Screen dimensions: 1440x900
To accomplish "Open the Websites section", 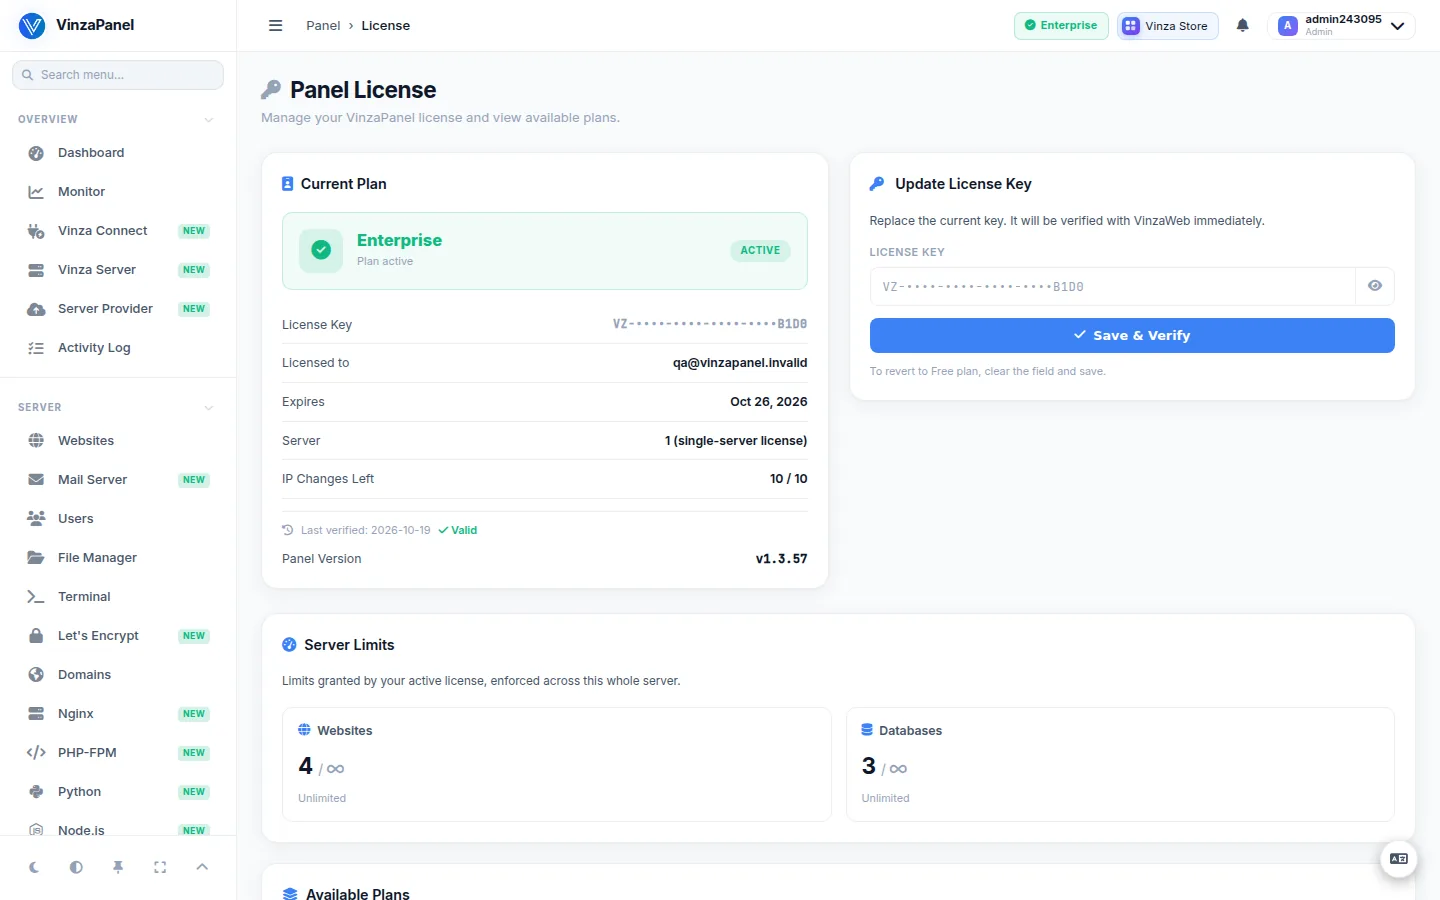I will coord(118,441).
